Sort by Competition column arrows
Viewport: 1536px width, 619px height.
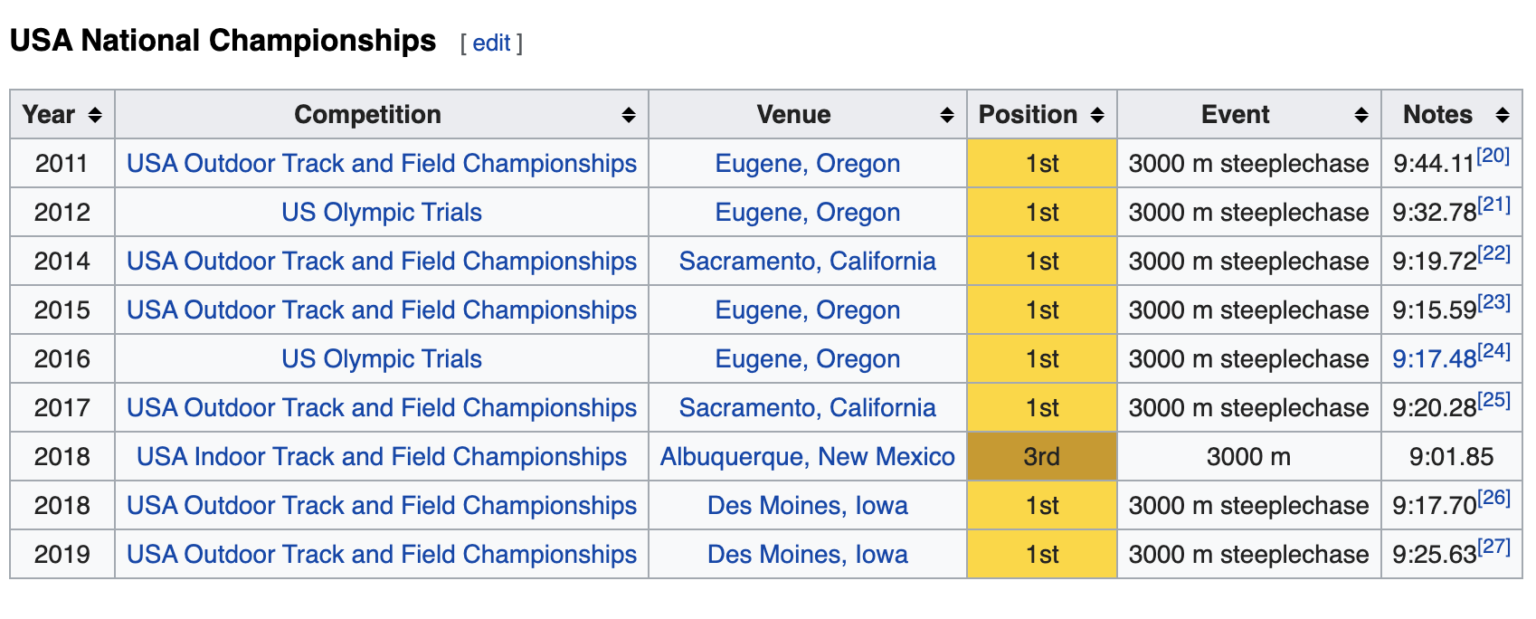[628, 115]
